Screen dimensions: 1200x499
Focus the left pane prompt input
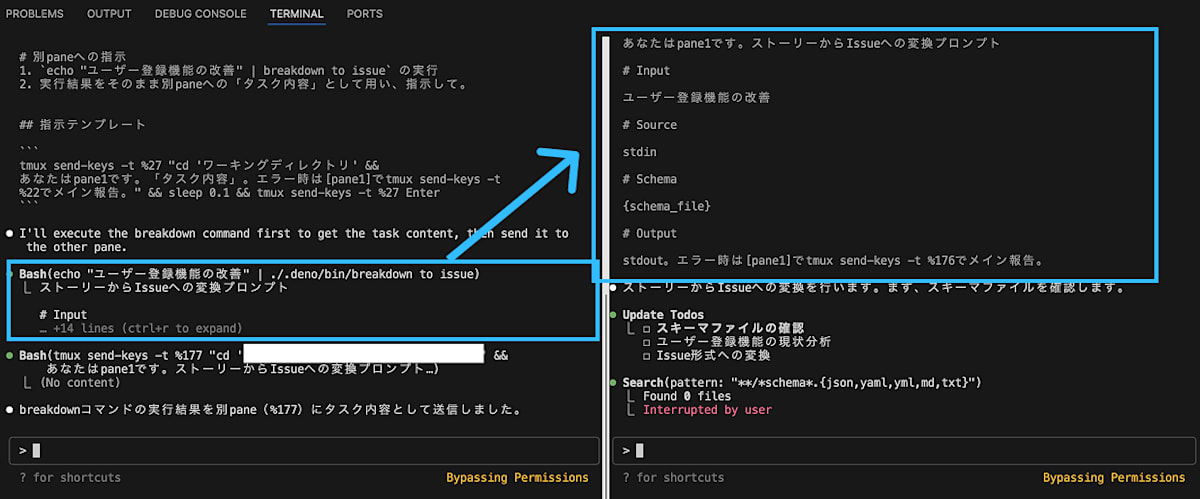[302, 450]
